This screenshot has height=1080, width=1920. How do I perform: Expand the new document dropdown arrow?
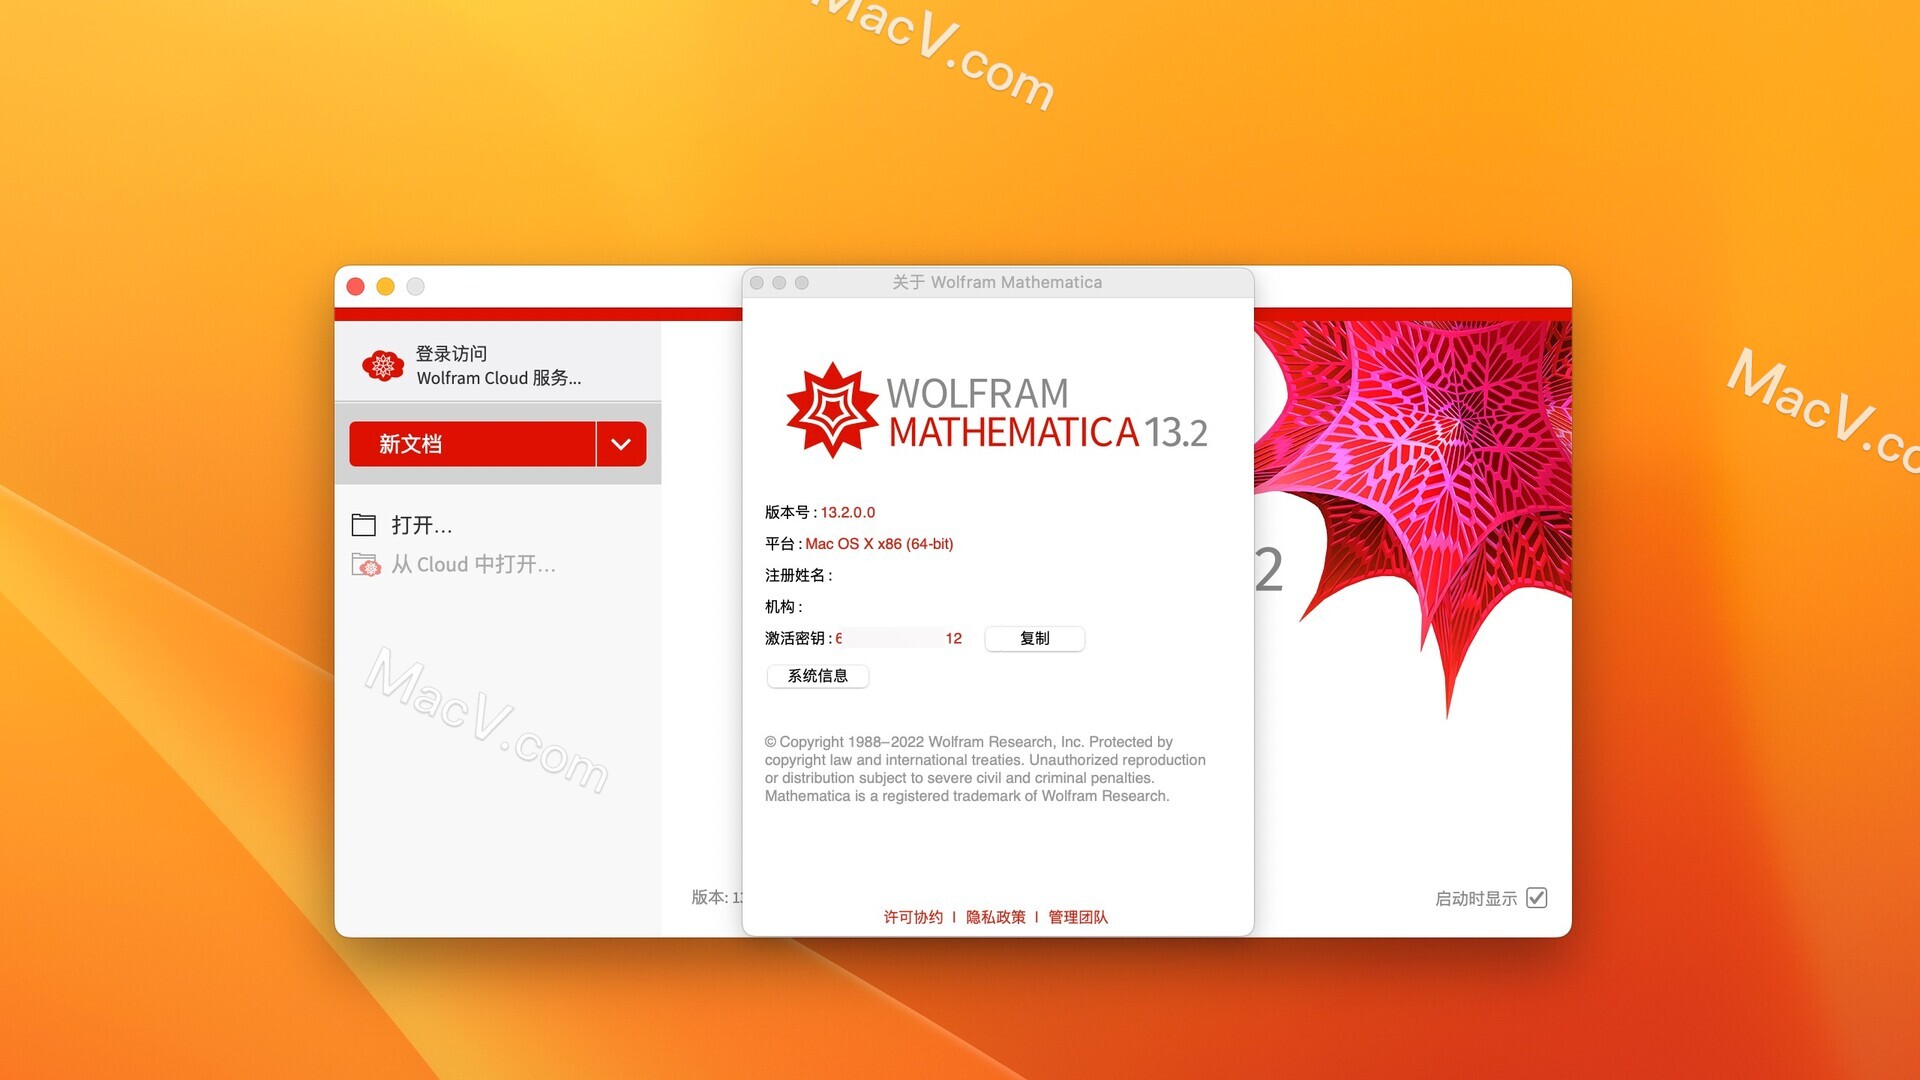tap(622, 442)
